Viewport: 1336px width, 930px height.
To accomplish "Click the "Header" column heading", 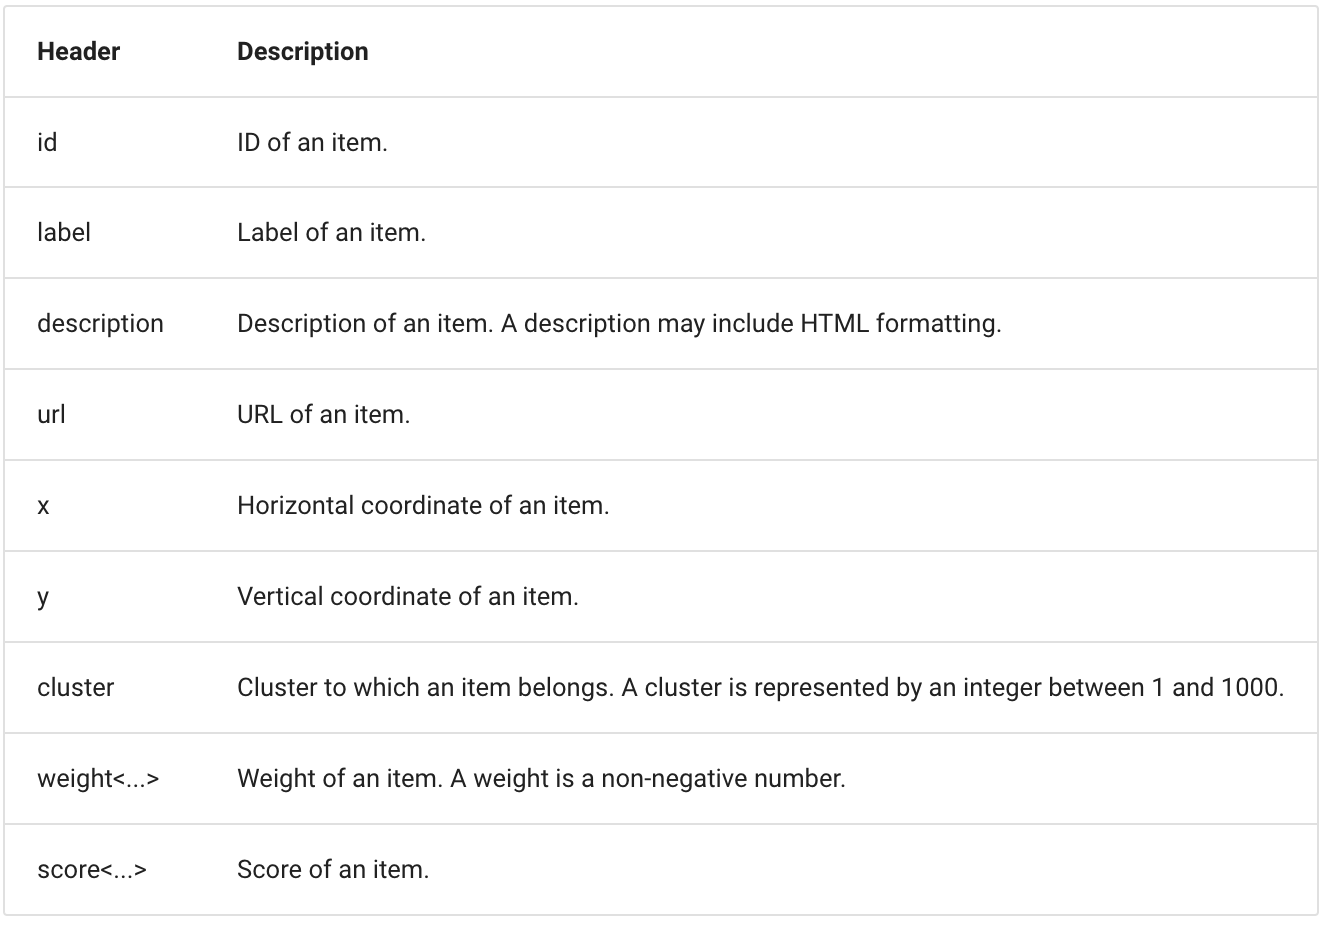I will click(x=78, y=52).
